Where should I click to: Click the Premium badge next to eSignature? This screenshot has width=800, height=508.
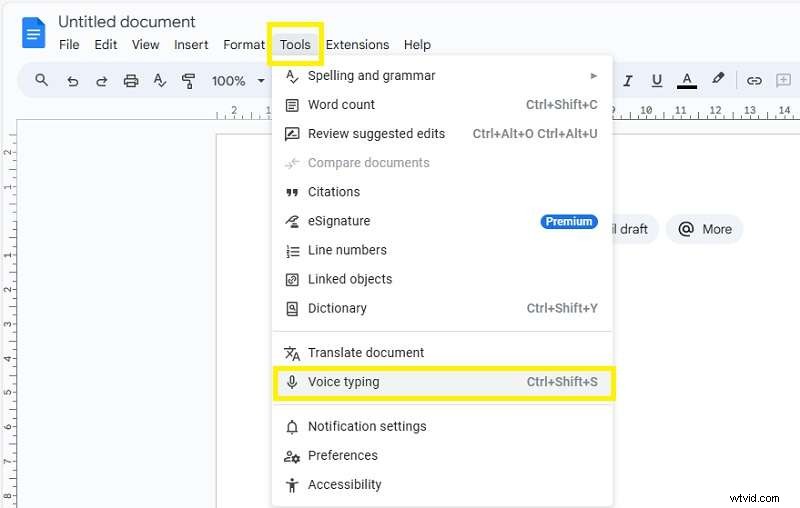point(569,222)
